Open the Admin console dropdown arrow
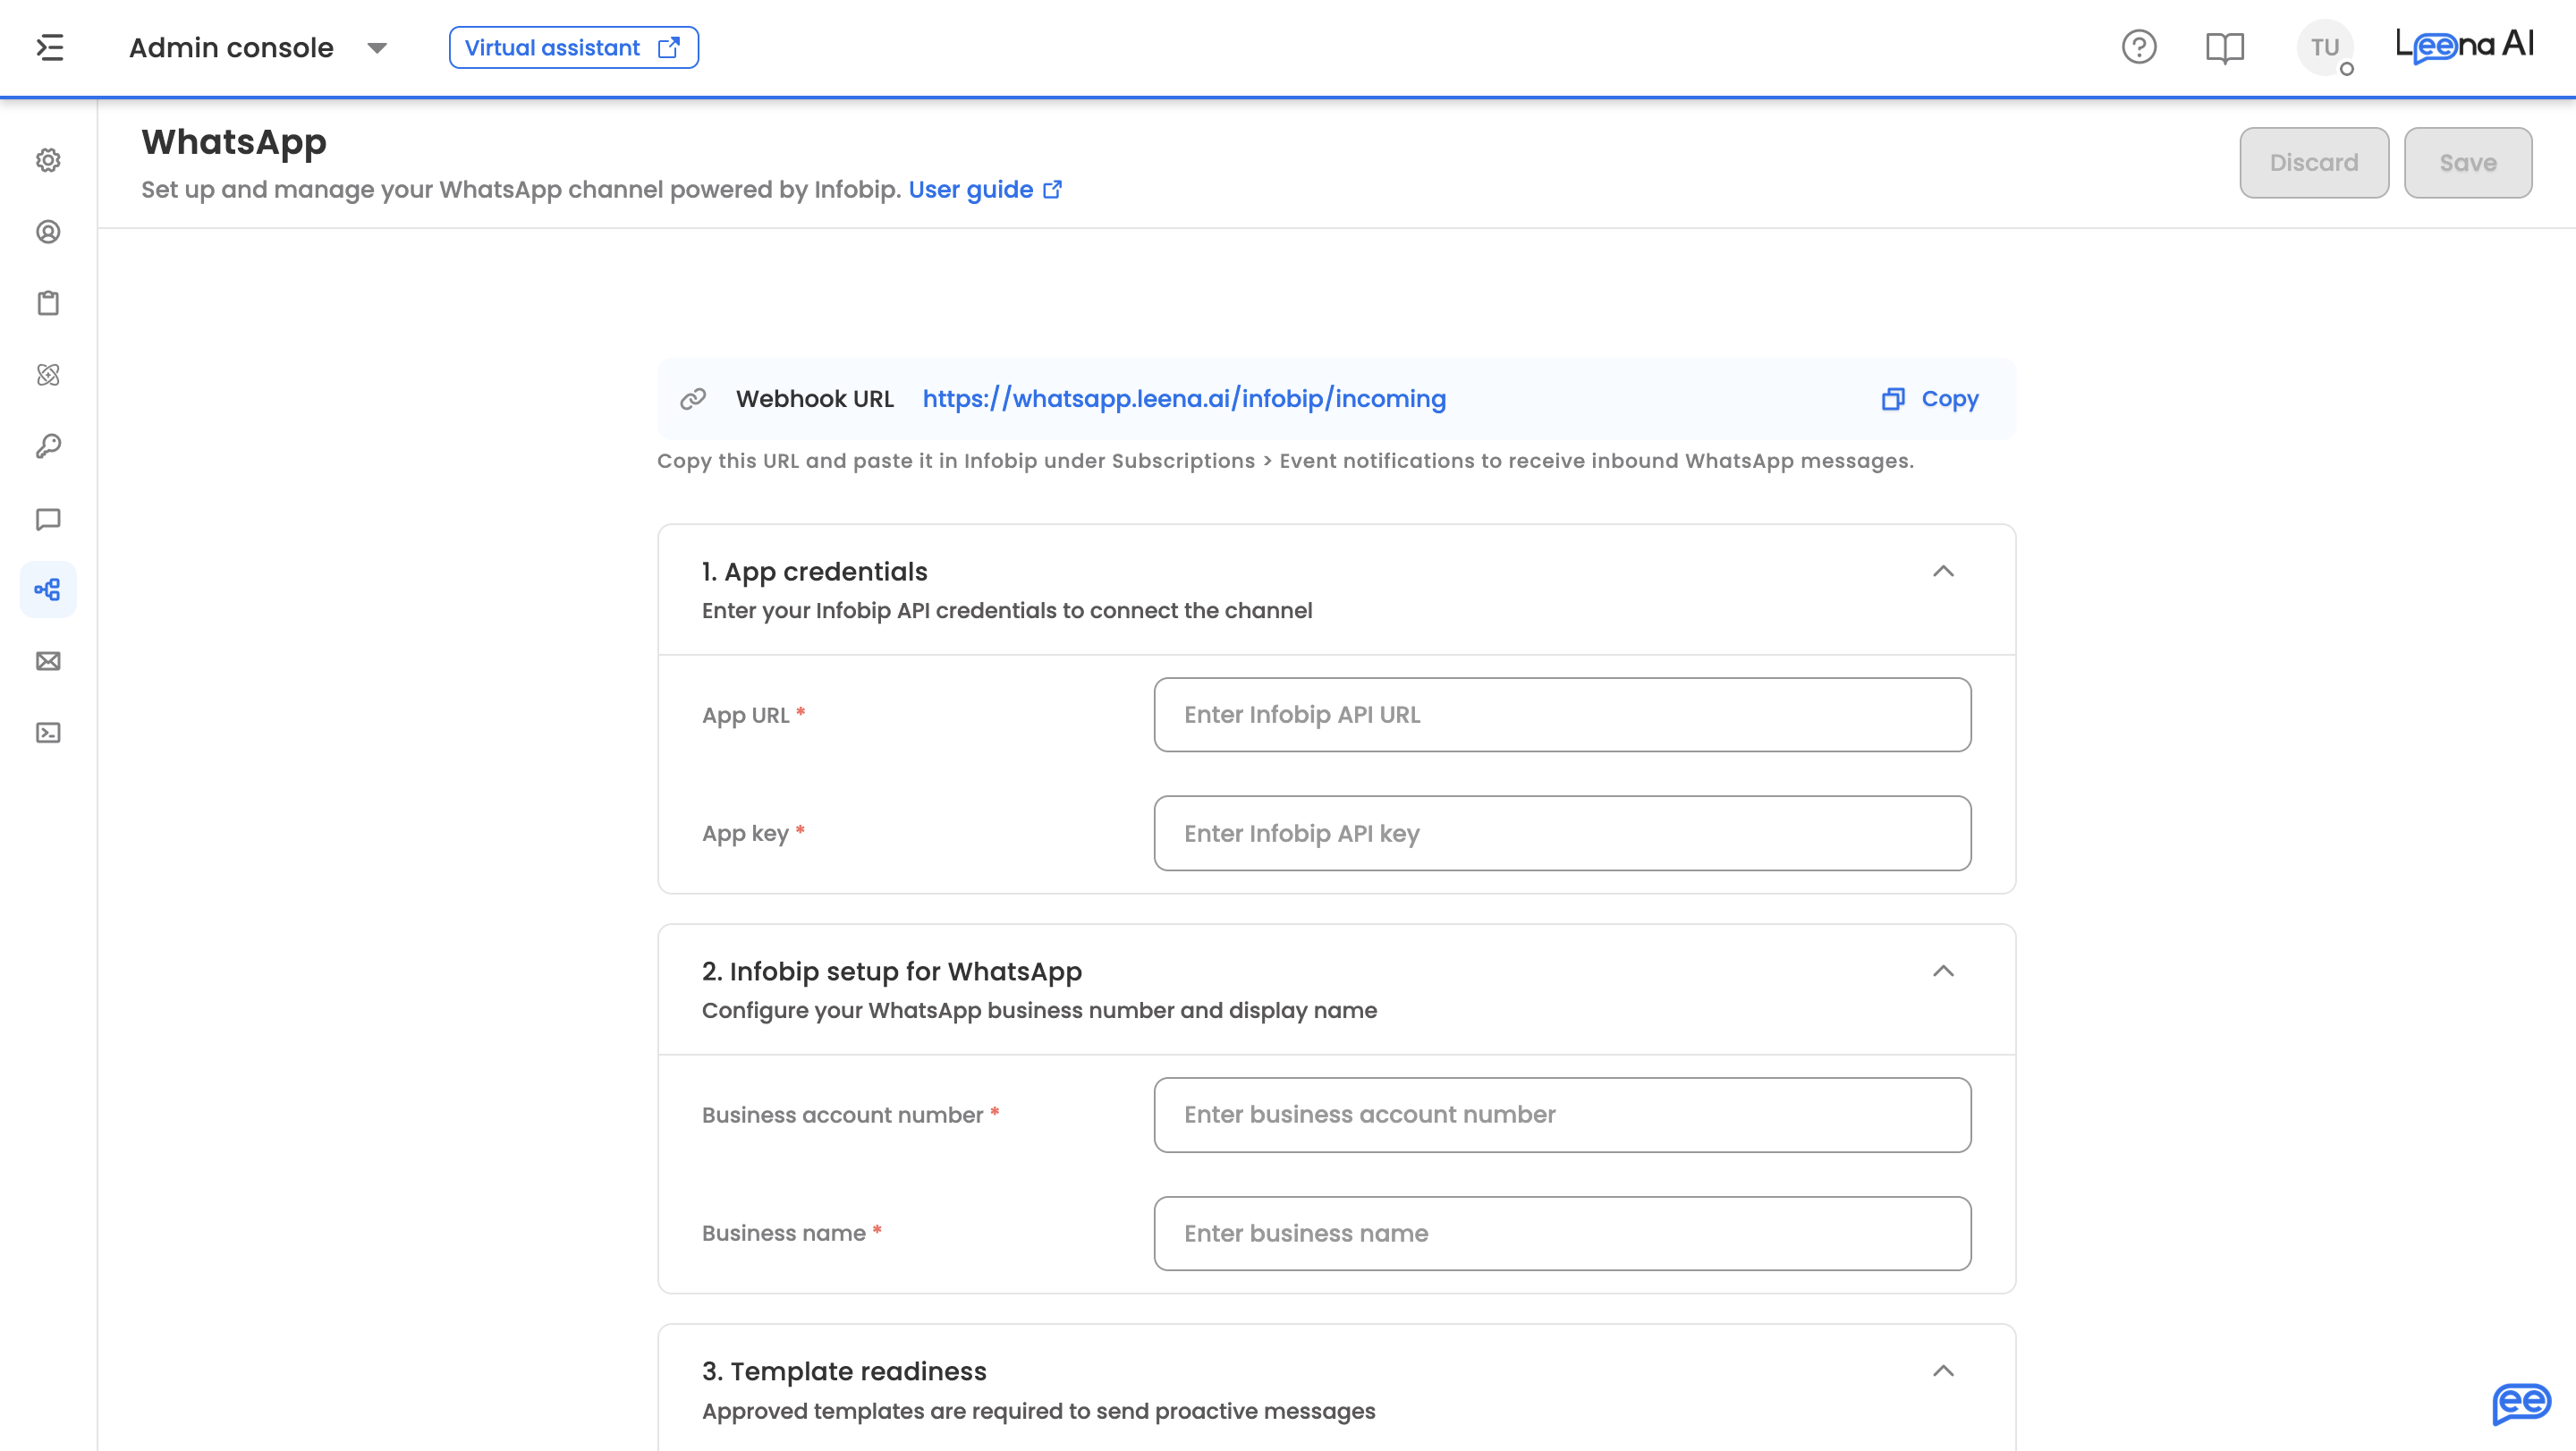The height and width of the screenshot is (1451, 2576). (377, 48)
